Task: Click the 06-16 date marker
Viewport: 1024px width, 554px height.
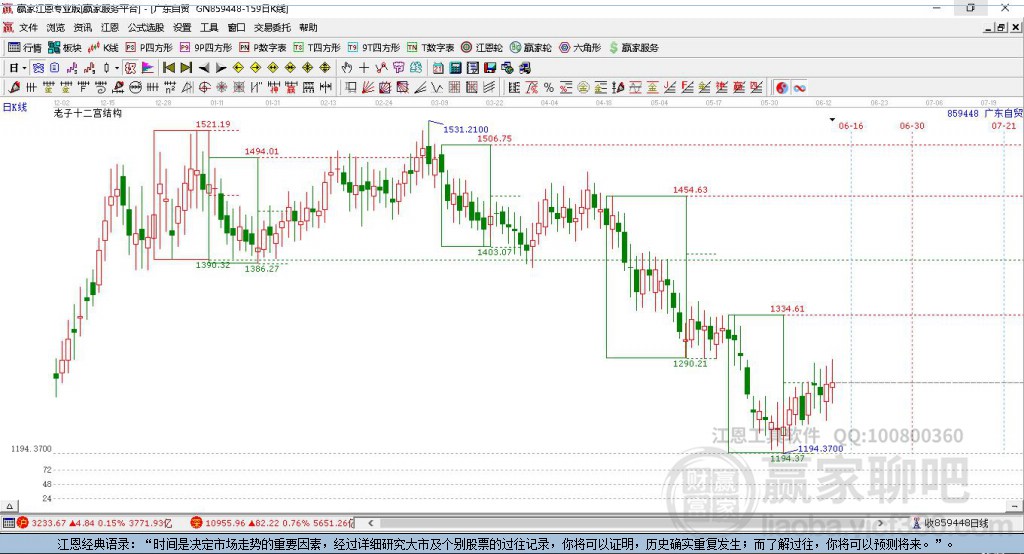Action: pos(851,126)
